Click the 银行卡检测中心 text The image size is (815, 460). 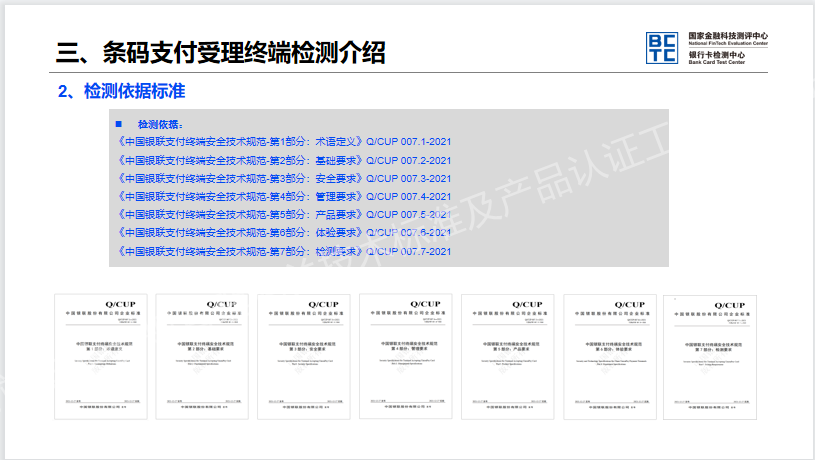[717, 55]
